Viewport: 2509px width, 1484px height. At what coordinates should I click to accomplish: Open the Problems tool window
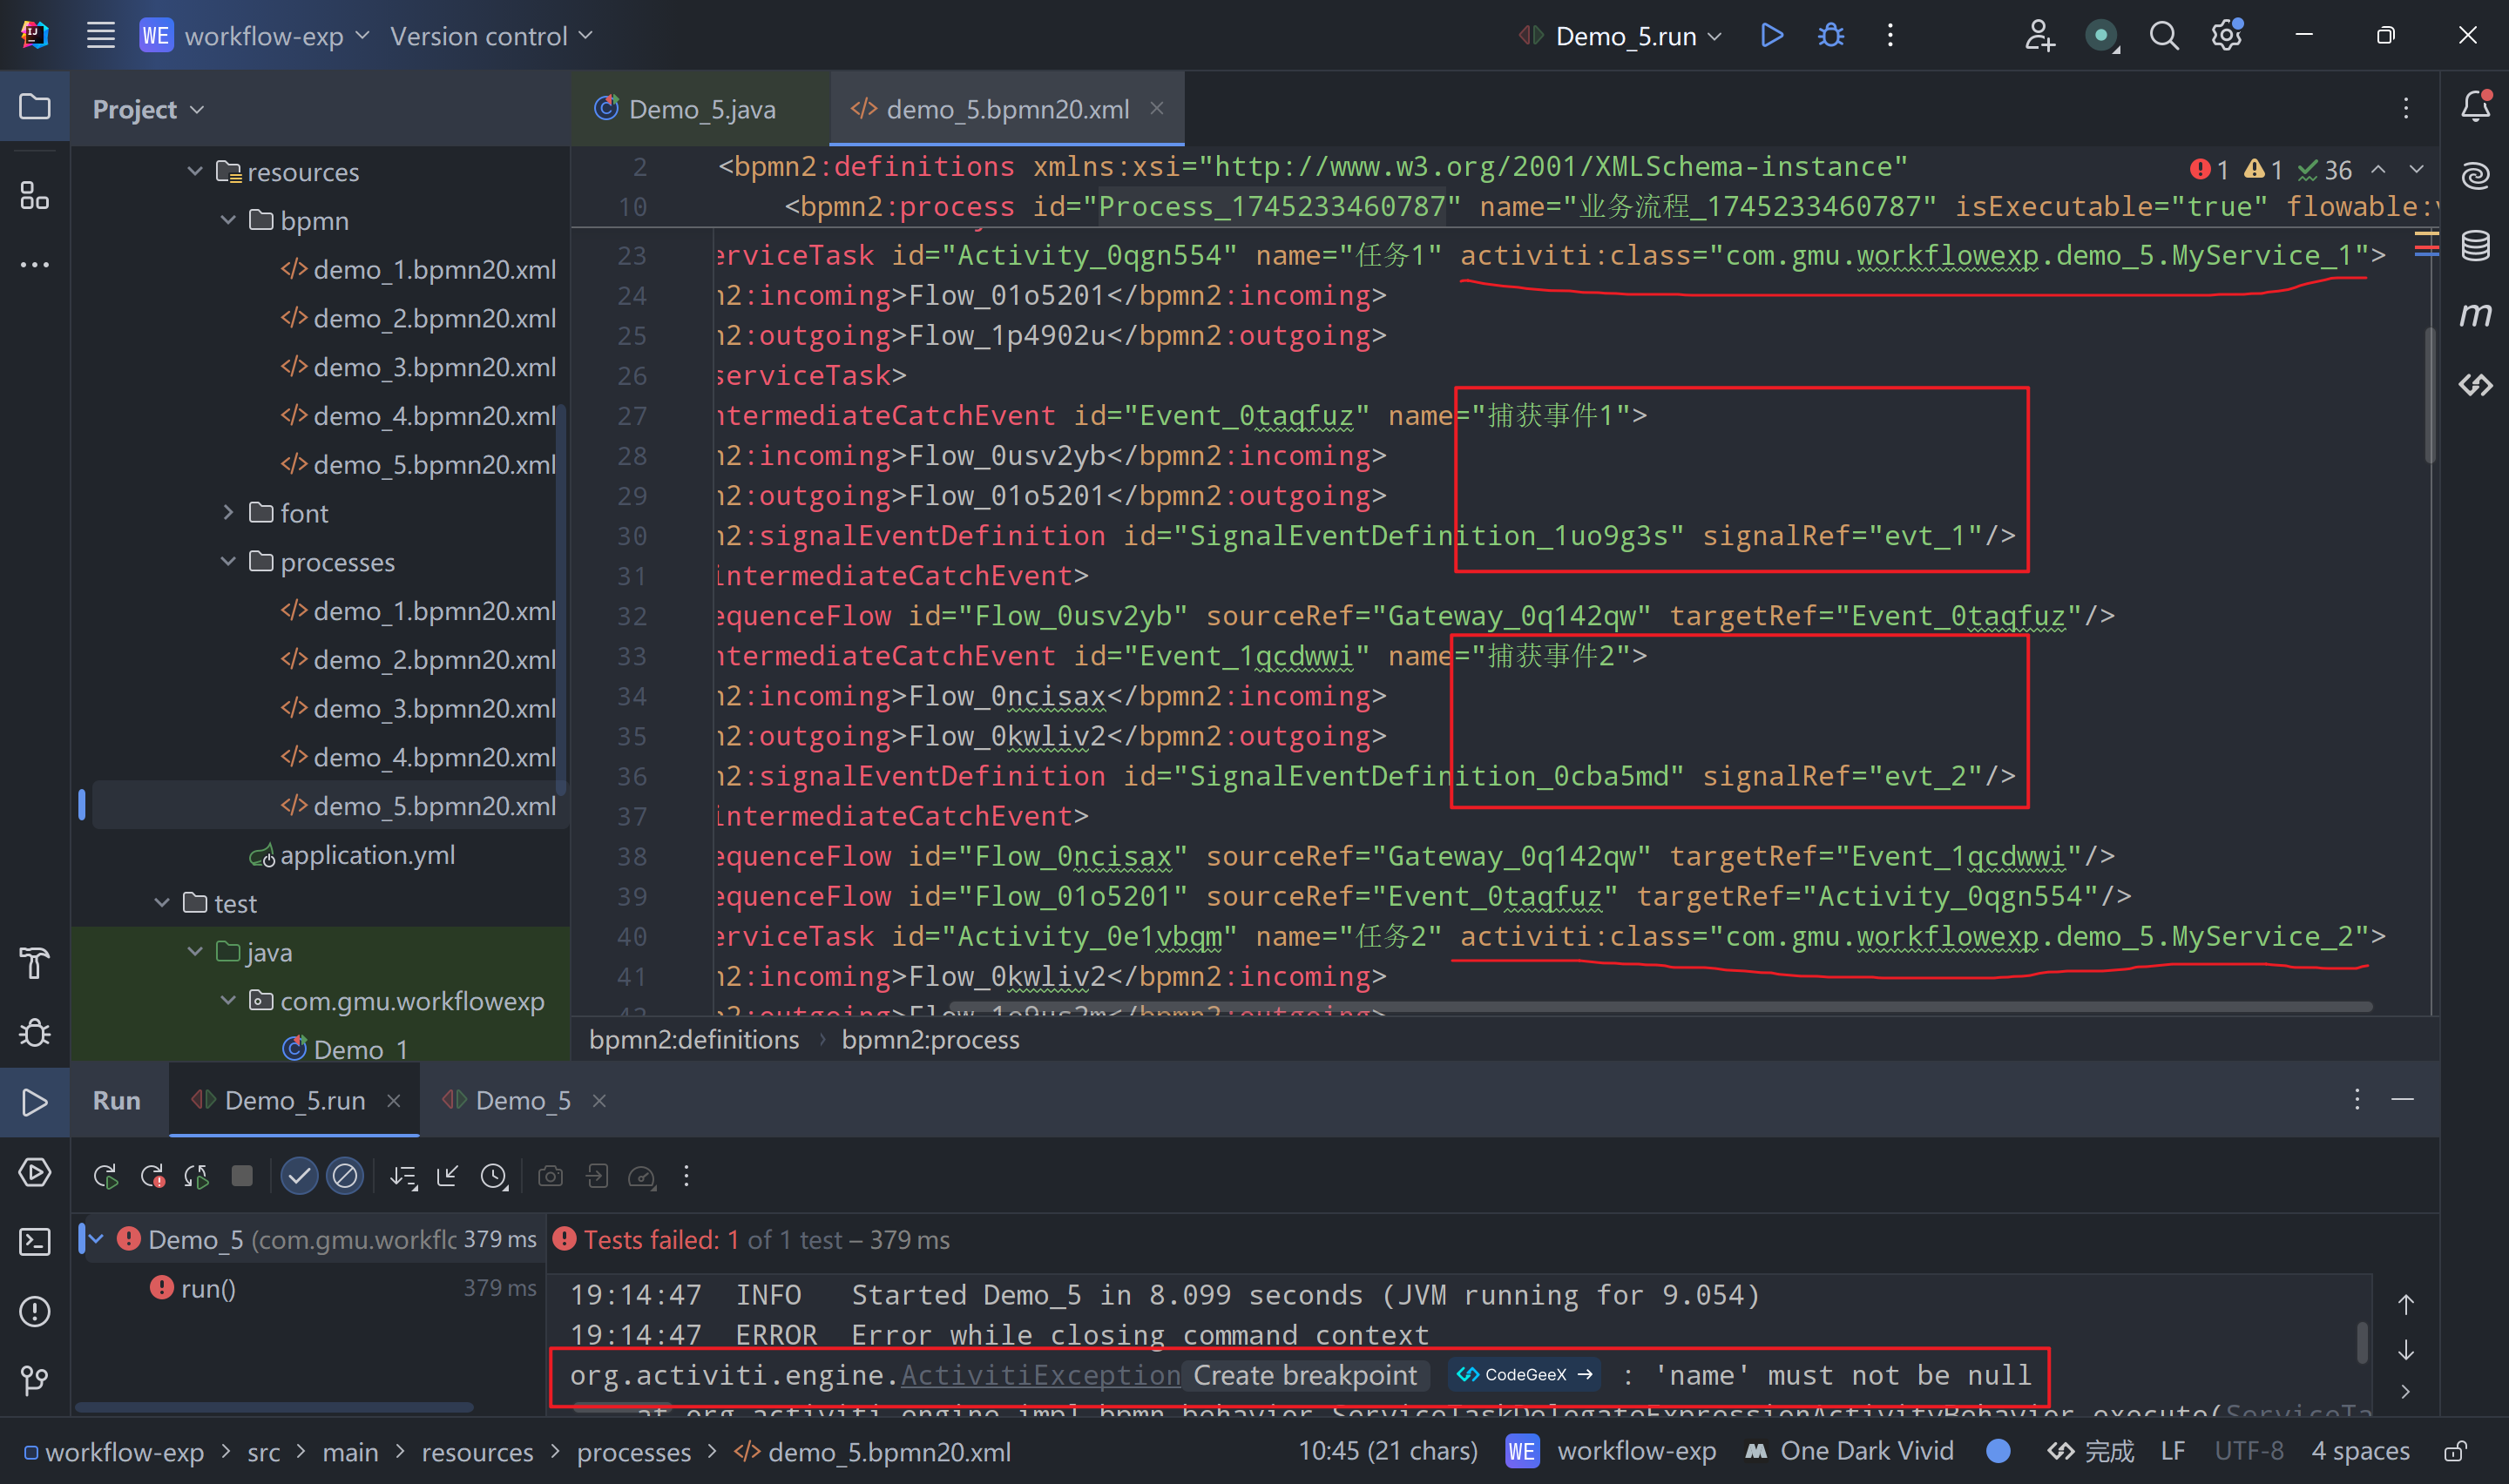pyautogui.click(x=35, y=1311)
